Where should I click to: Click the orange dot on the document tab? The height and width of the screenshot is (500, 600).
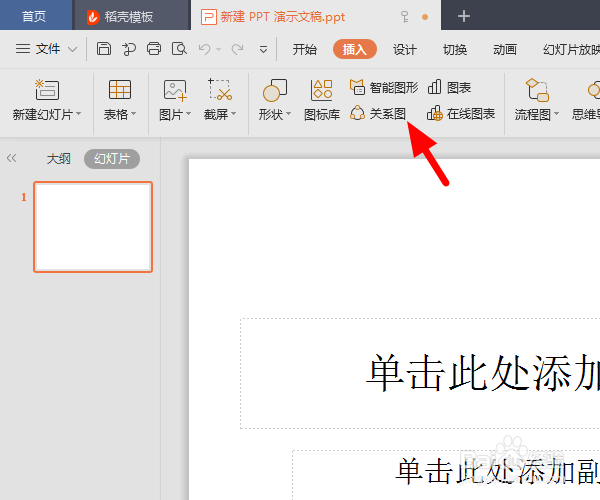coord(425,17)
